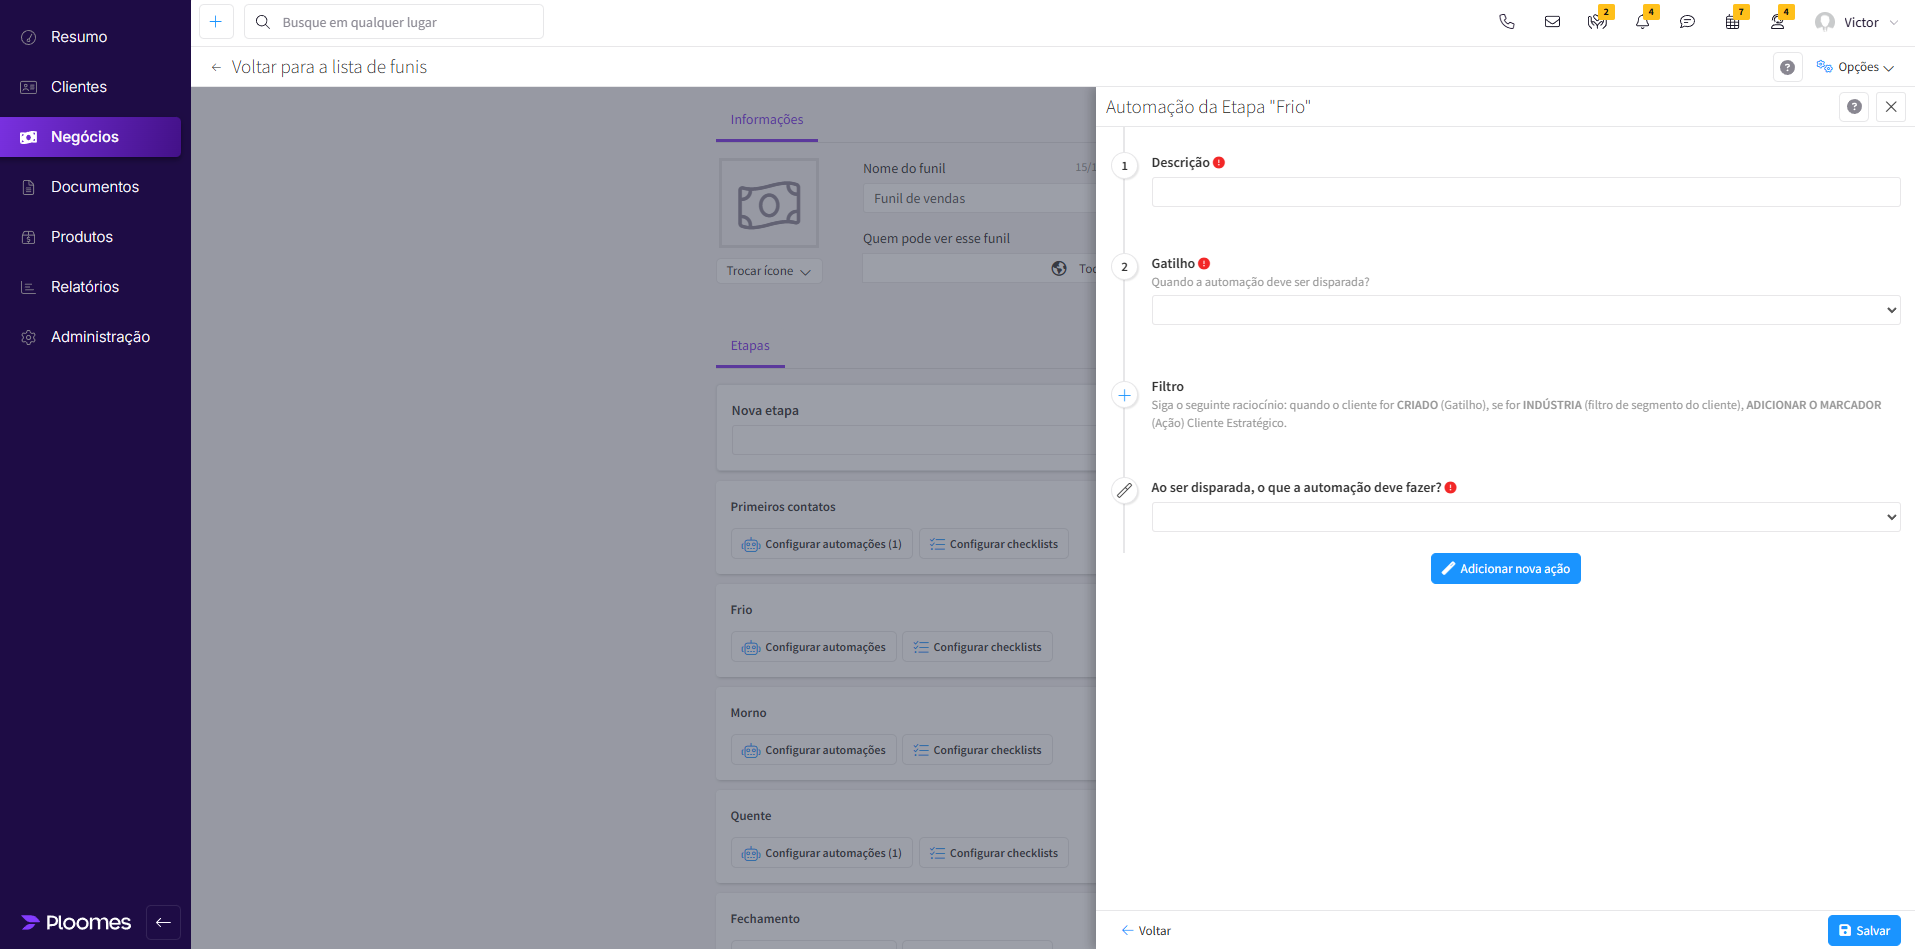This screenshot has height=949, width=1915.
Task: Open Relatórios in the sidebar
Action: point(85,287)
